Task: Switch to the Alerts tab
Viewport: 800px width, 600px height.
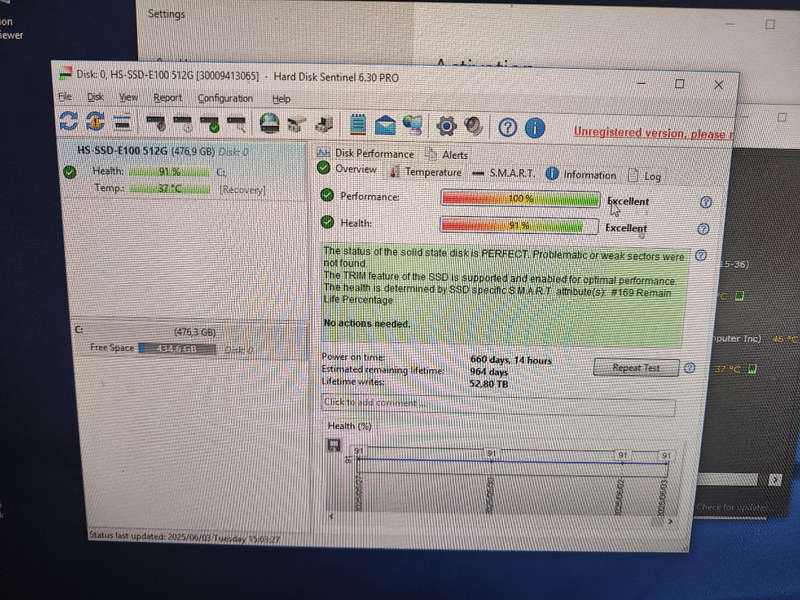Action: tap(447, 155)
